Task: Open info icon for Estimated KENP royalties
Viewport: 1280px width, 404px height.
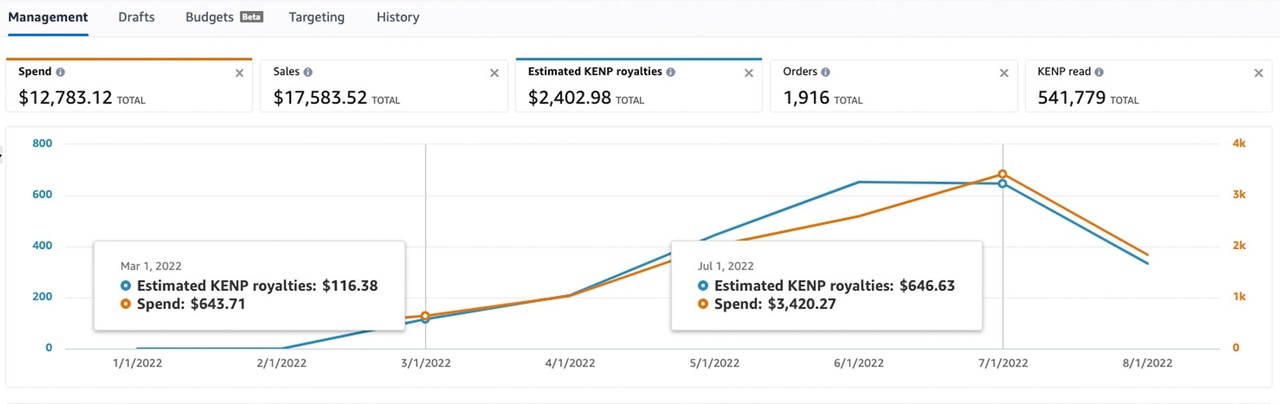Action: point(670,73)
